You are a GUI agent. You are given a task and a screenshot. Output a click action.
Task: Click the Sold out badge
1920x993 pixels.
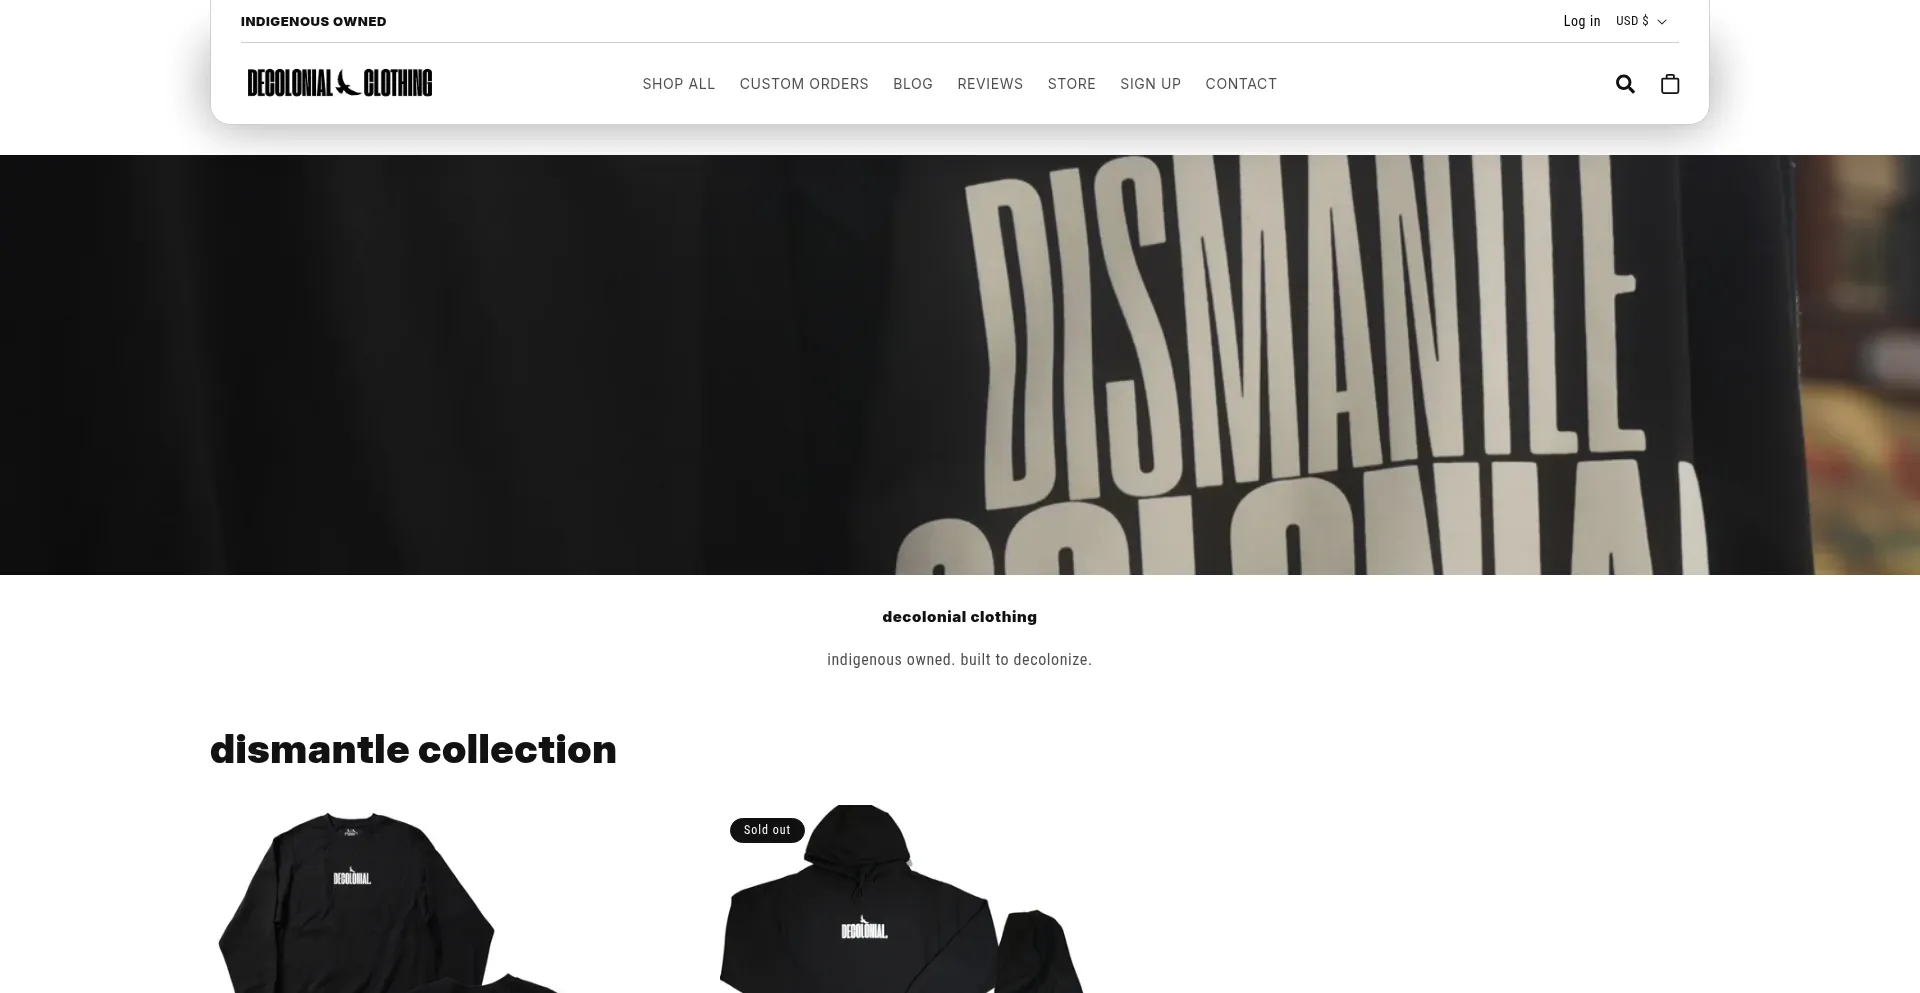tap(767, 830)
